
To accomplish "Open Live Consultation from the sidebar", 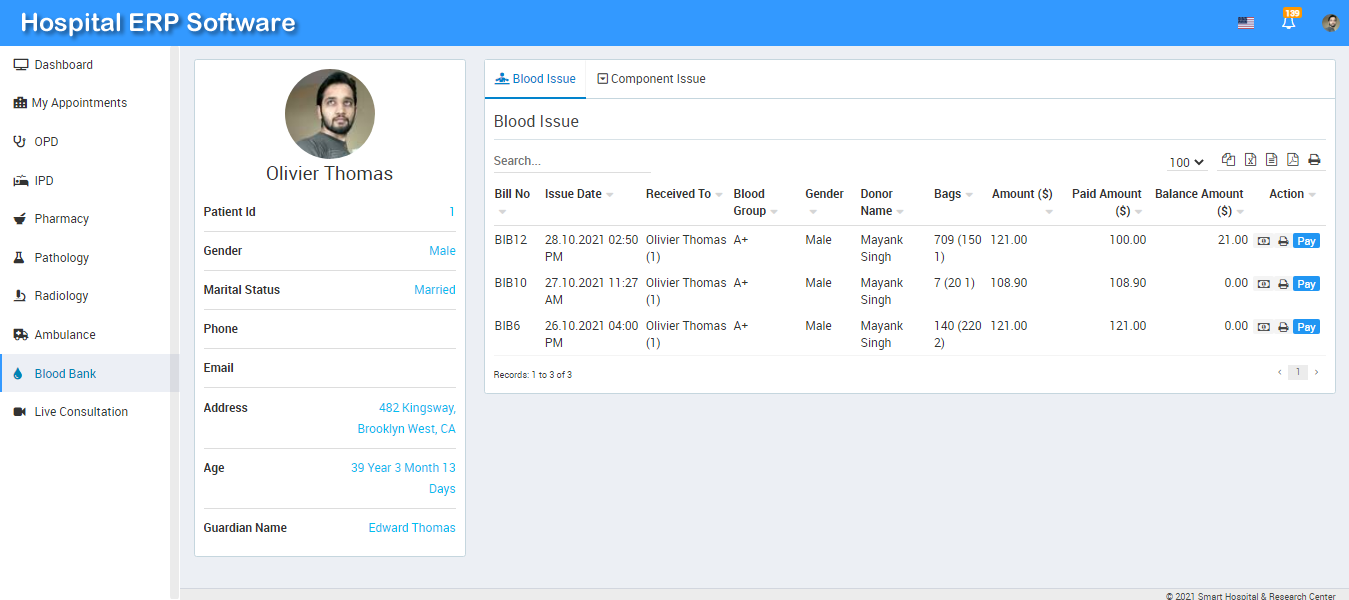I will click(x=81, y=412).
